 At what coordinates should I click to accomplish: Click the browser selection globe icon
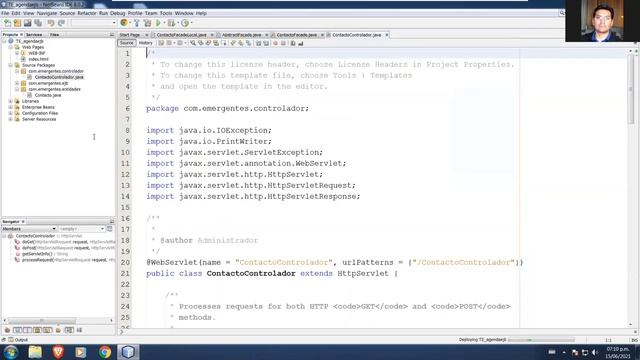tap(124, 23)
